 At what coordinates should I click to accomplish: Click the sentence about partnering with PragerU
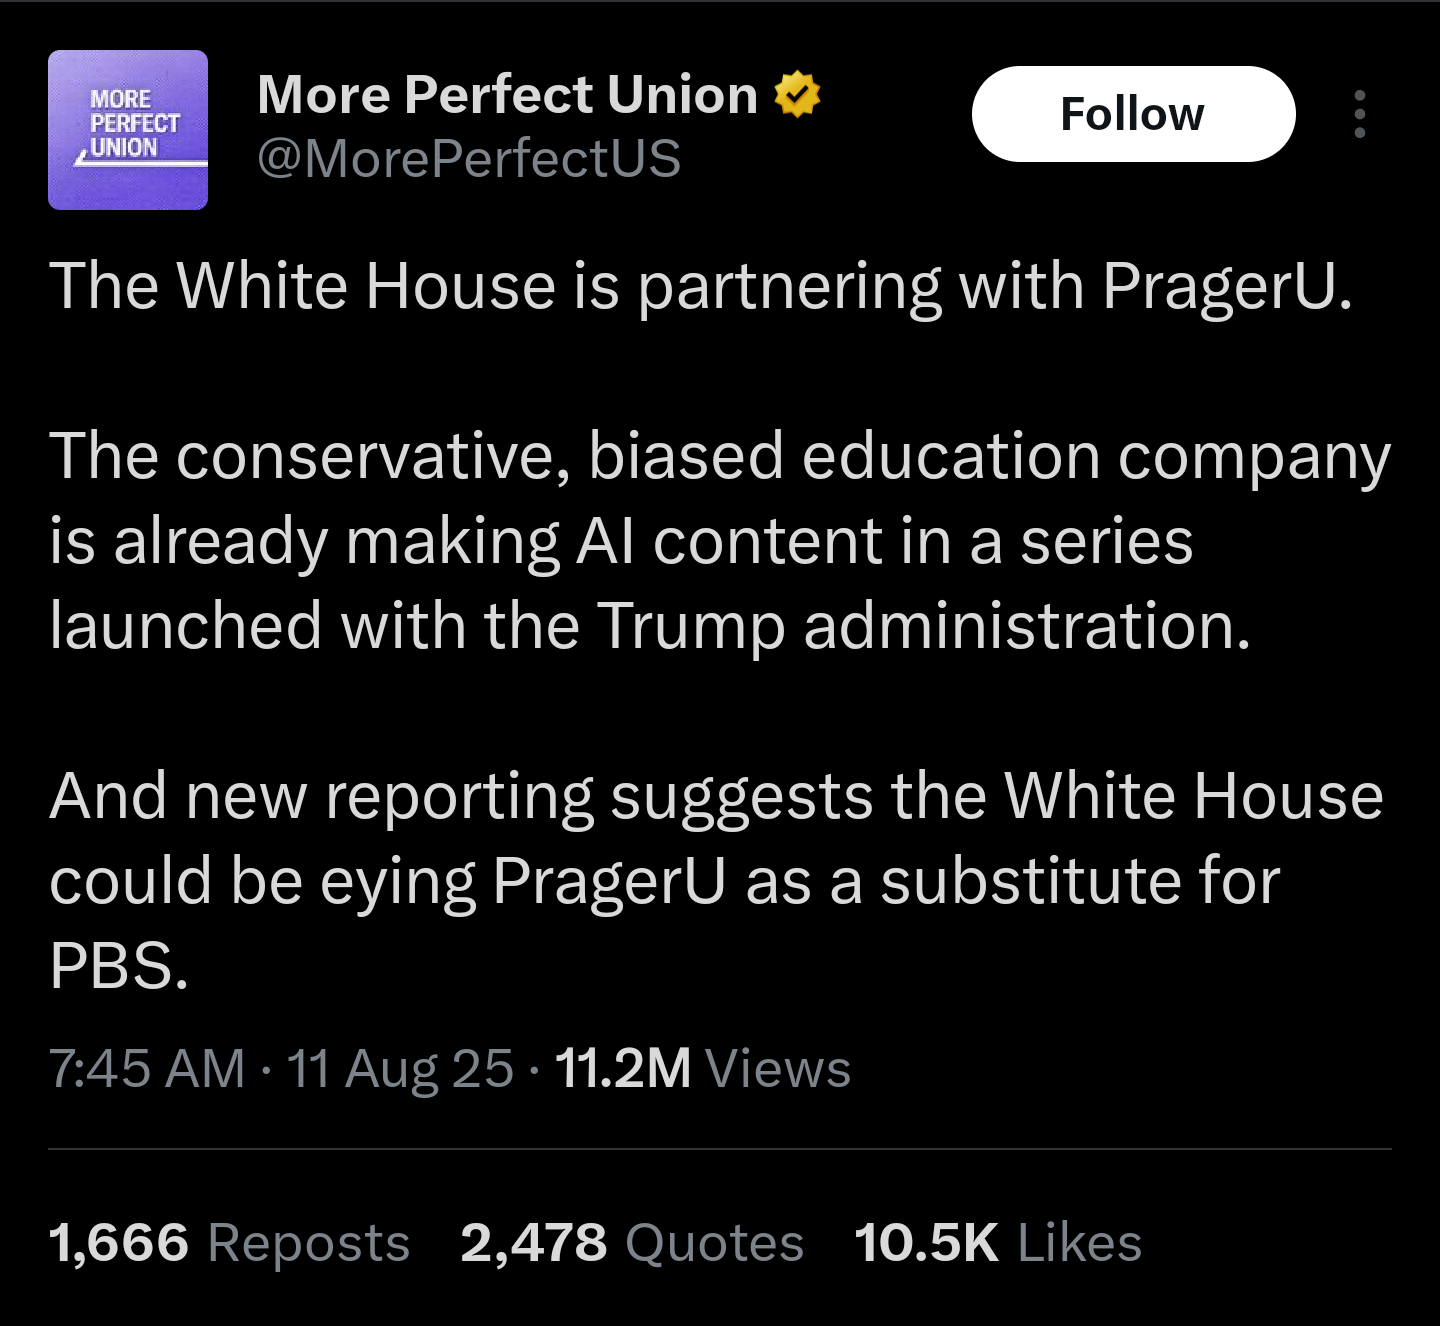(x=700, y=286)
